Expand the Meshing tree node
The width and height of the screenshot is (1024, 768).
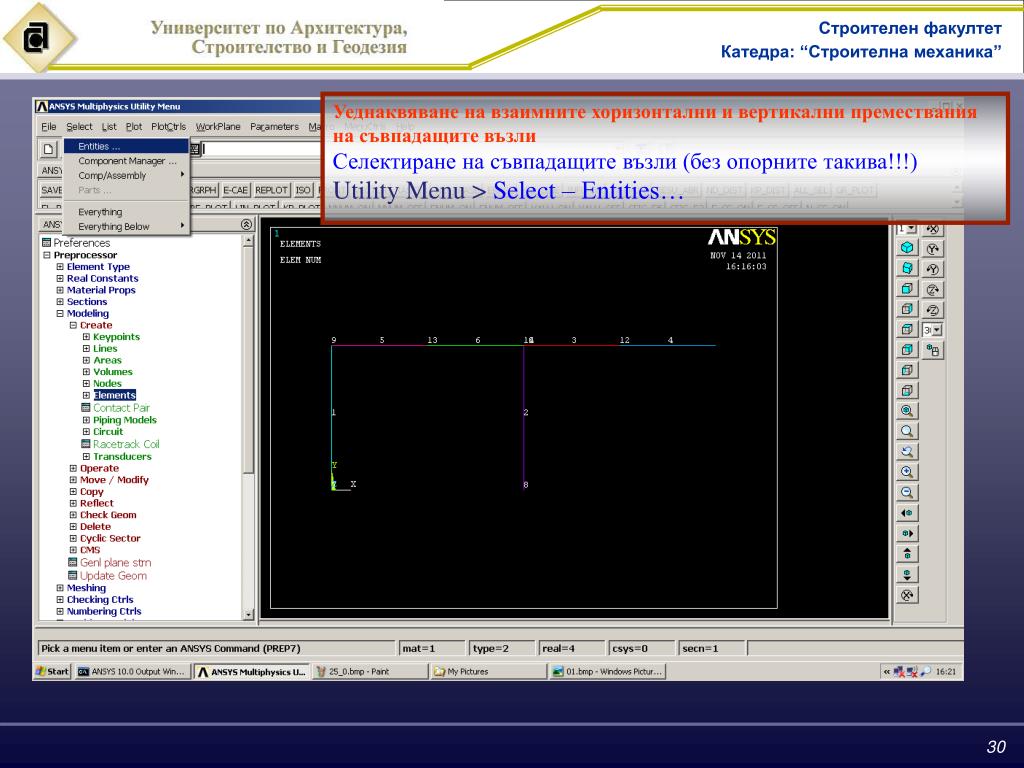coord(59,588)
